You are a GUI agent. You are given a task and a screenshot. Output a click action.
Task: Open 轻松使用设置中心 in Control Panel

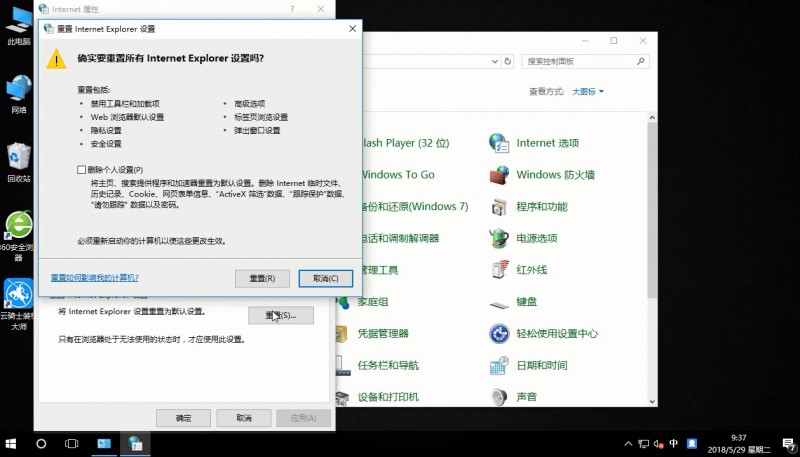coord(543,334)
